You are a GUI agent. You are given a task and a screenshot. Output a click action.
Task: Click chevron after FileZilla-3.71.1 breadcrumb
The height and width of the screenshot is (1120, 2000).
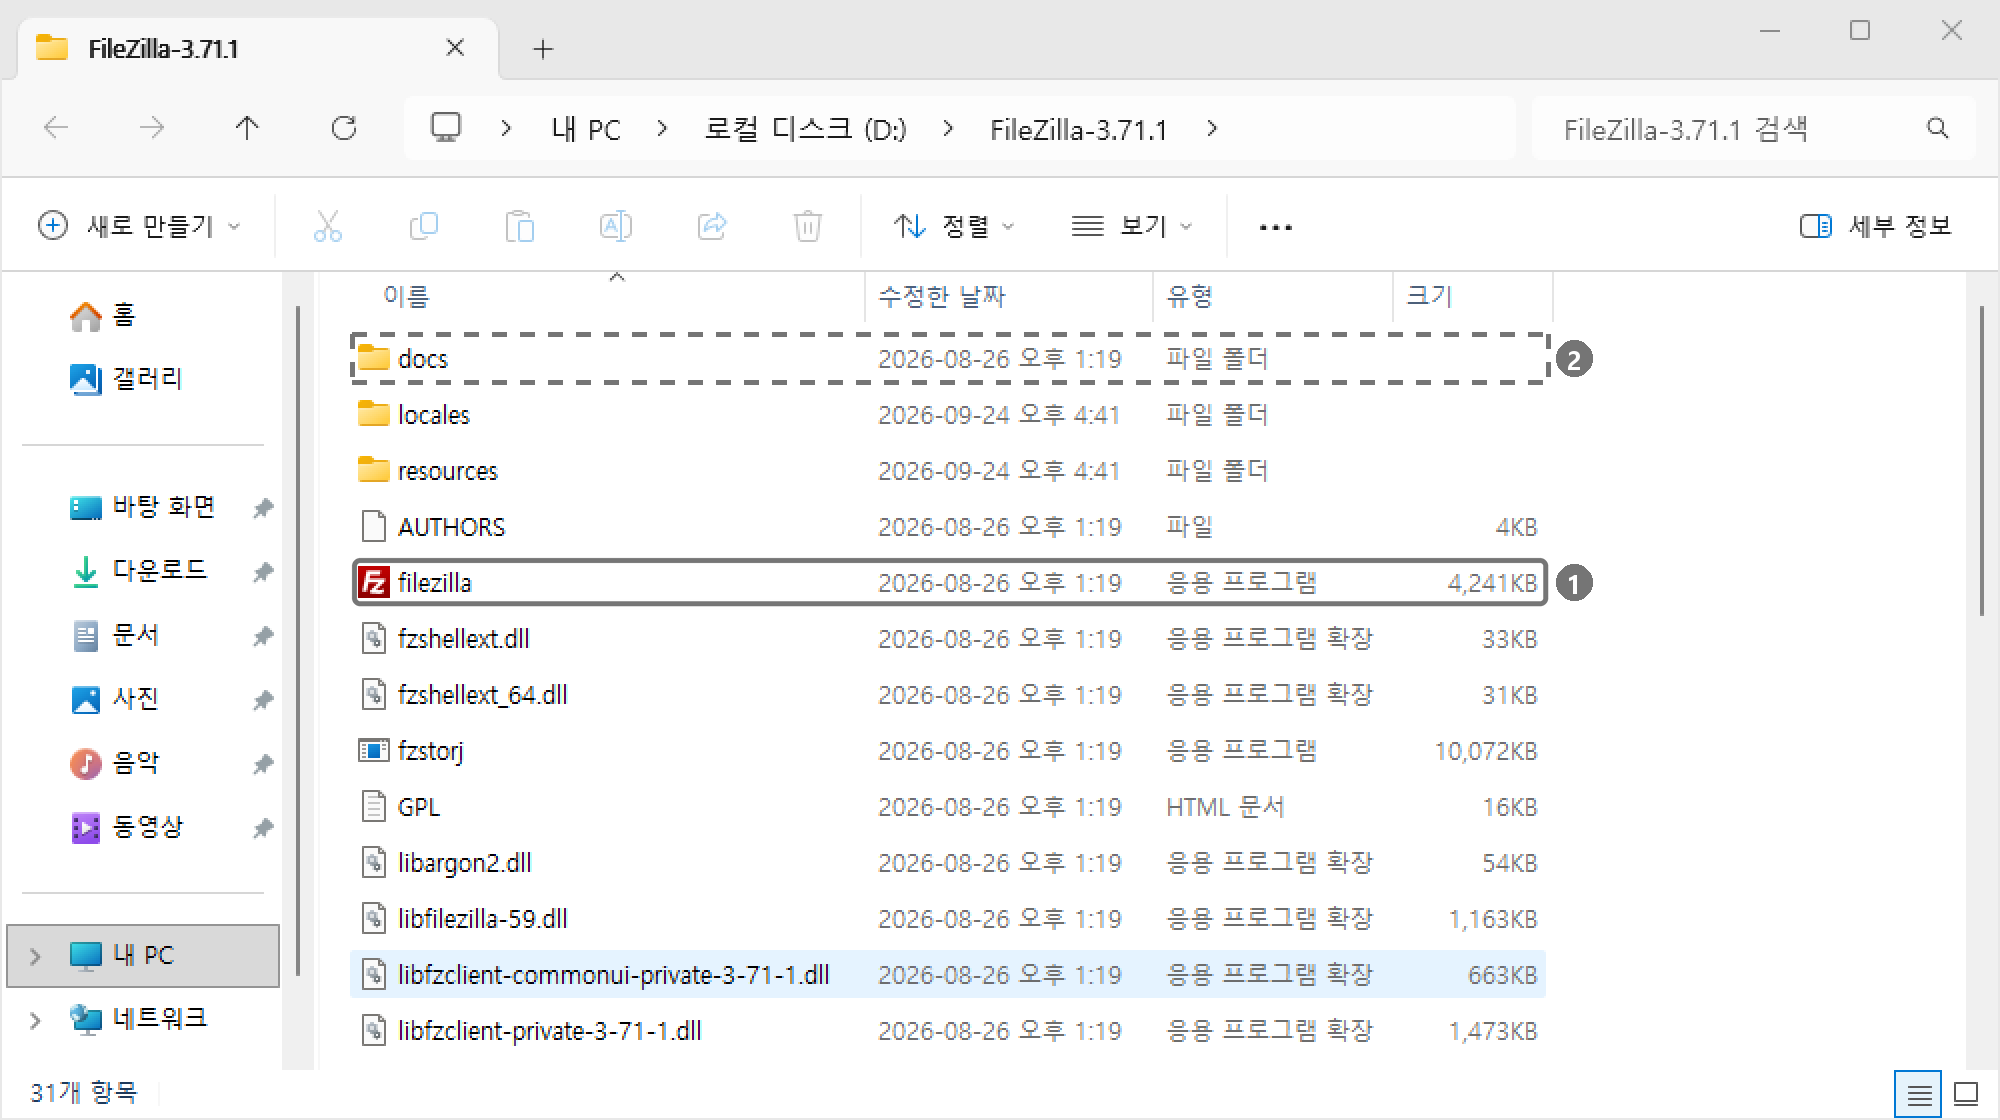pos(1212,129)
